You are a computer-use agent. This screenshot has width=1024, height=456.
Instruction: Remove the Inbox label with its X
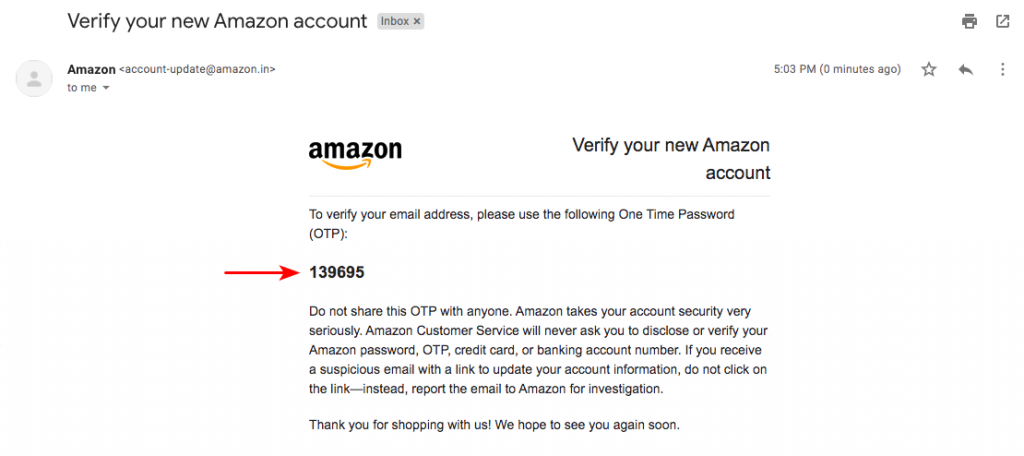[x=417, y=21]
